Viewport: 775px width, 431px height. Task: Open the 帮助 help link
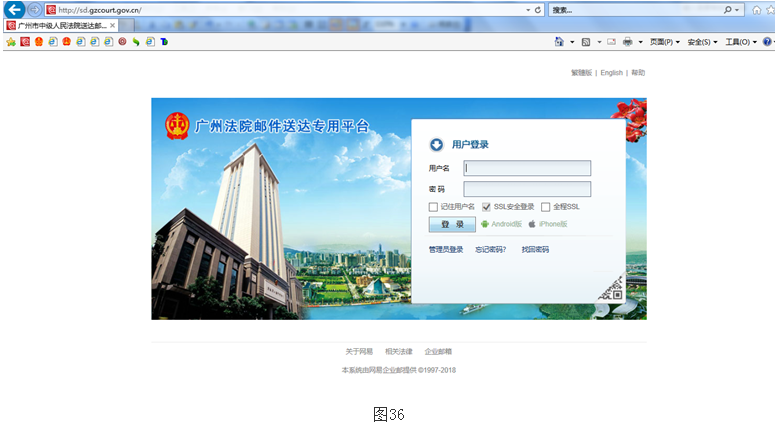tap(638, 73)
